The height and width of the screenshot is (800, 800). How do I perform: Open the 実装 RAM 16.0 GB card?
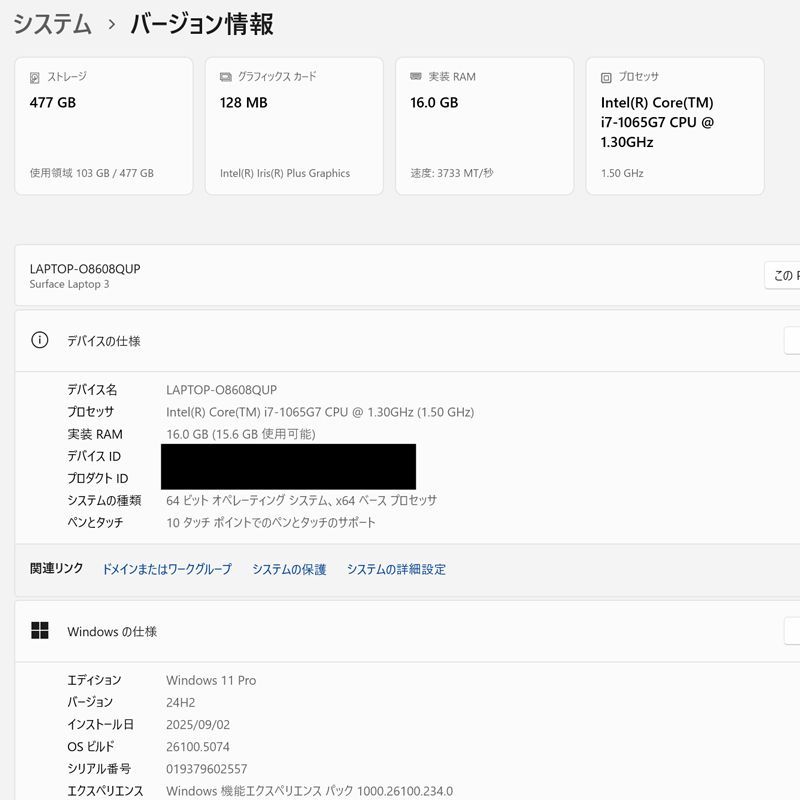coord(485,126)
